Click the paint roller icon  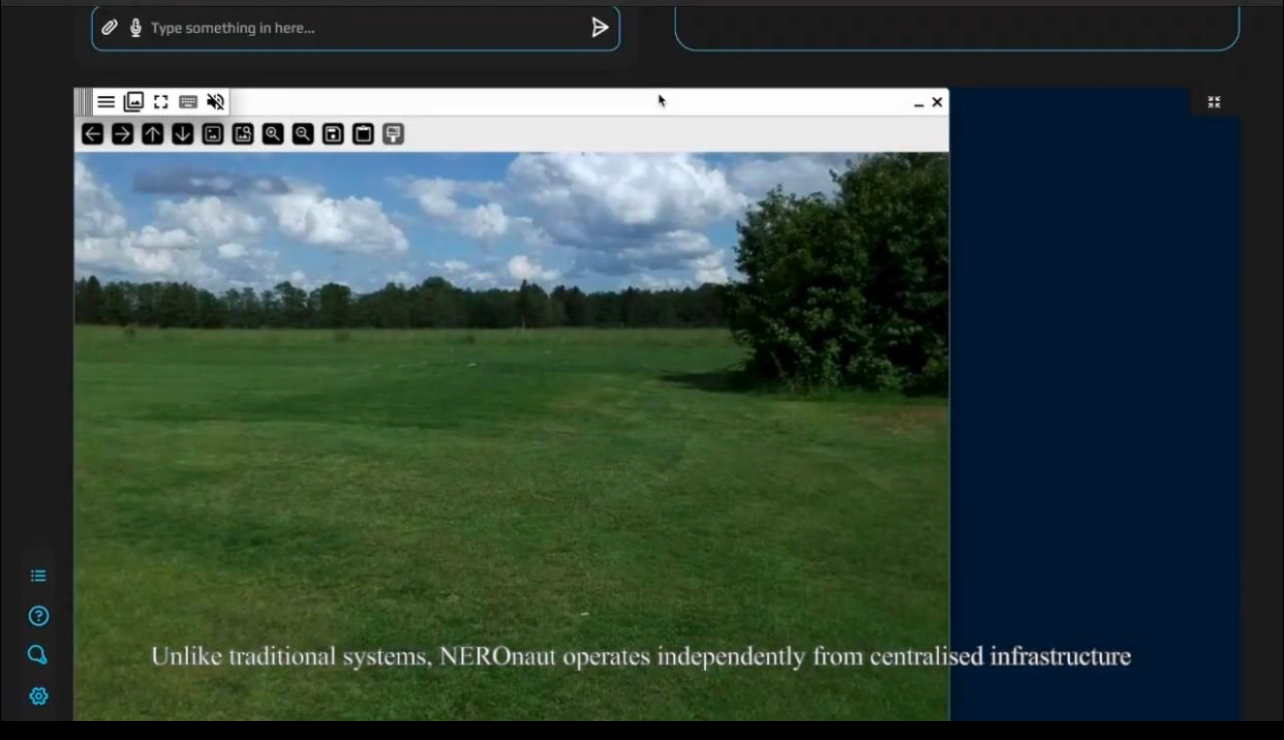[x=393, y=134]
